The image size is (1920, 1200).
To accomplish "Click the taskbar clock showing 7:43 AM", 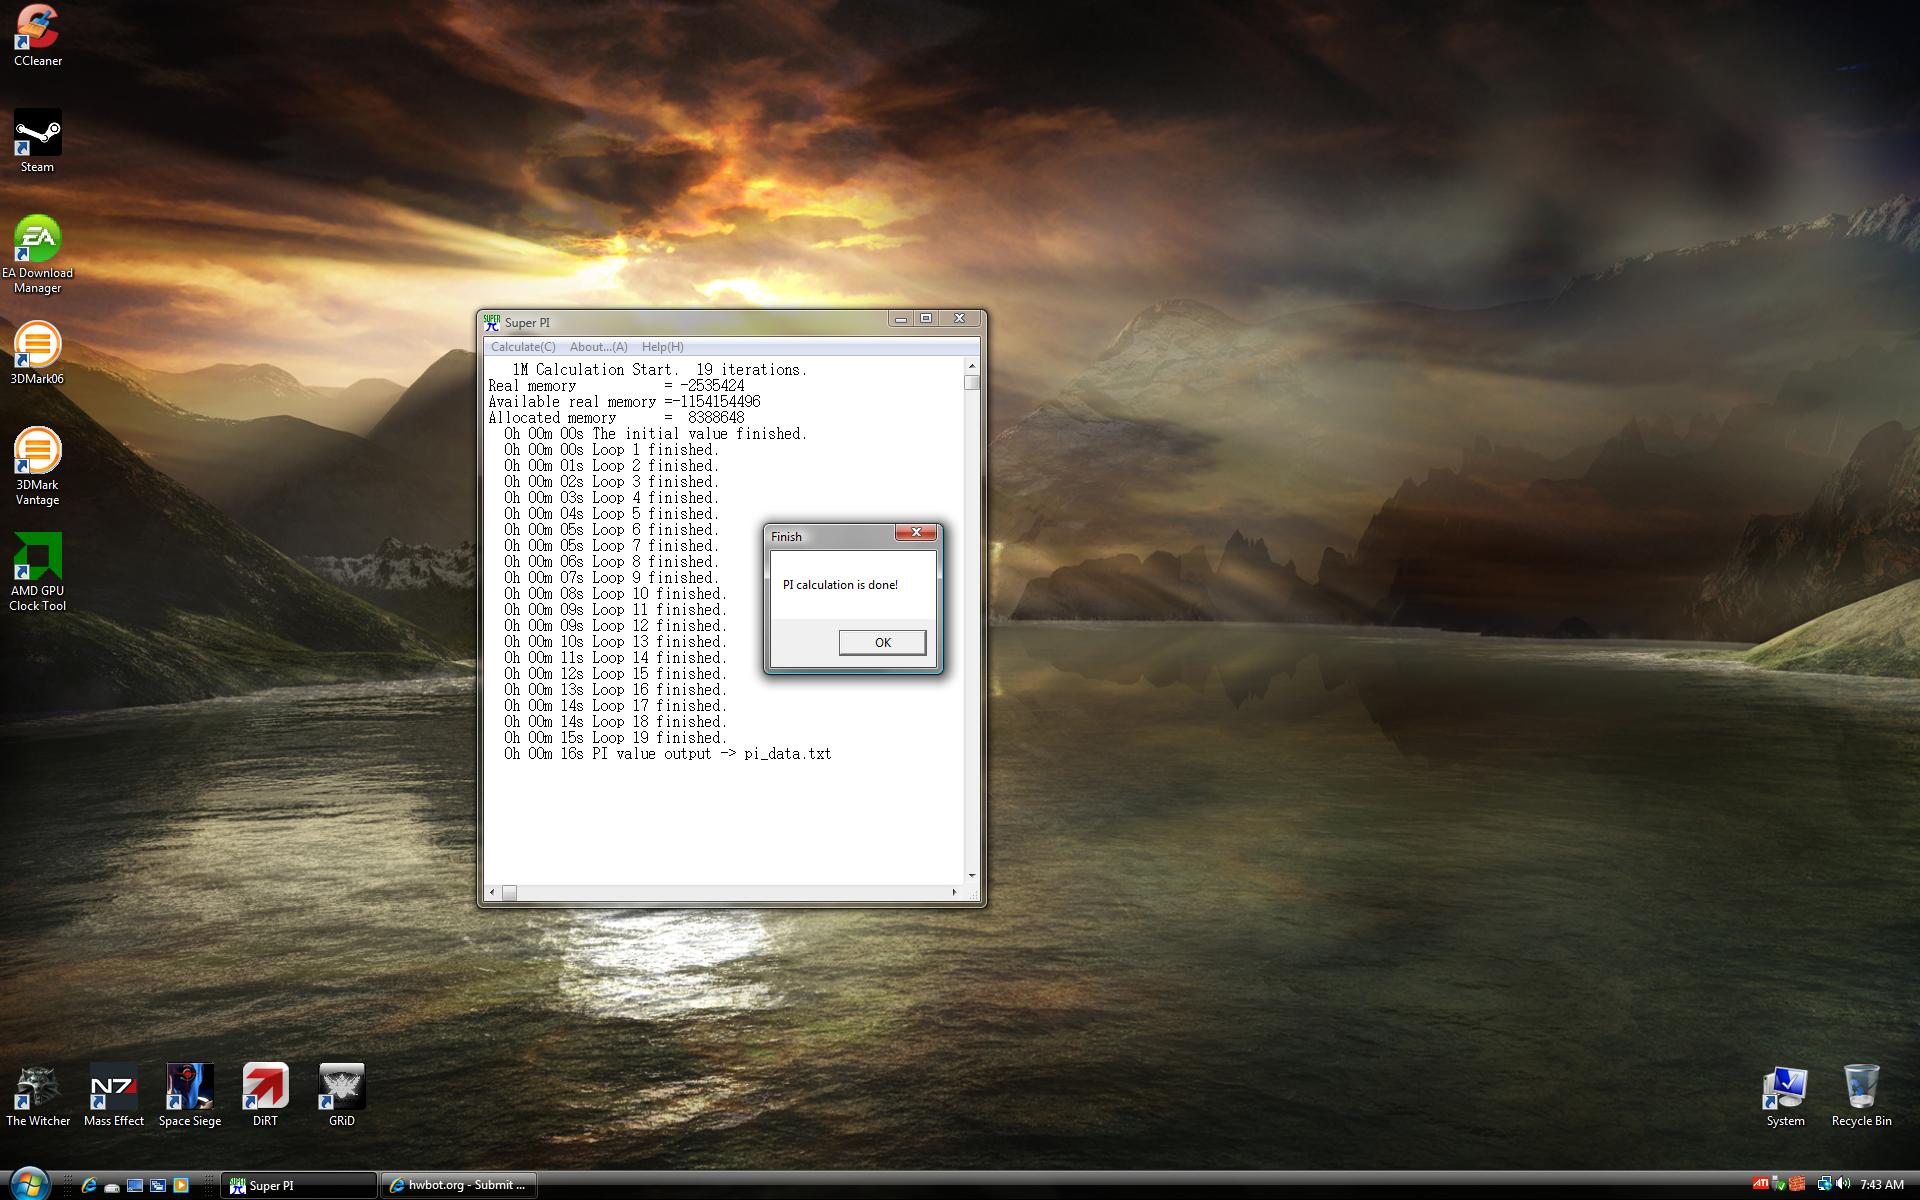I will [1882, 1185].
